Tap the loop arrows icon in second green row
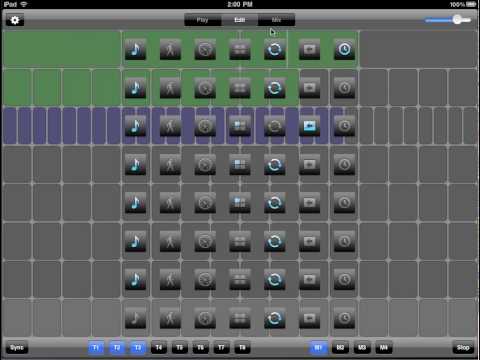The height and width of the screenshot is (360, 480). click(275, 88)
